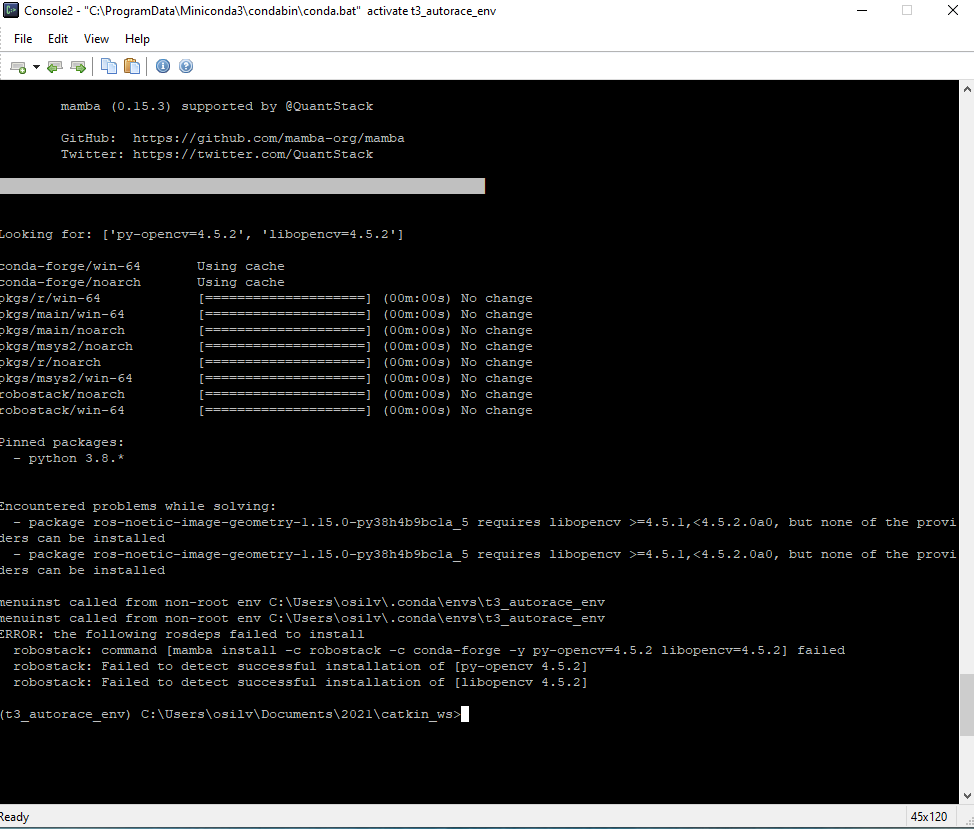This screenshot has height=829, width=974.
Task: Click the 'Ready' status bar text
Action: [x=14, y=817]
